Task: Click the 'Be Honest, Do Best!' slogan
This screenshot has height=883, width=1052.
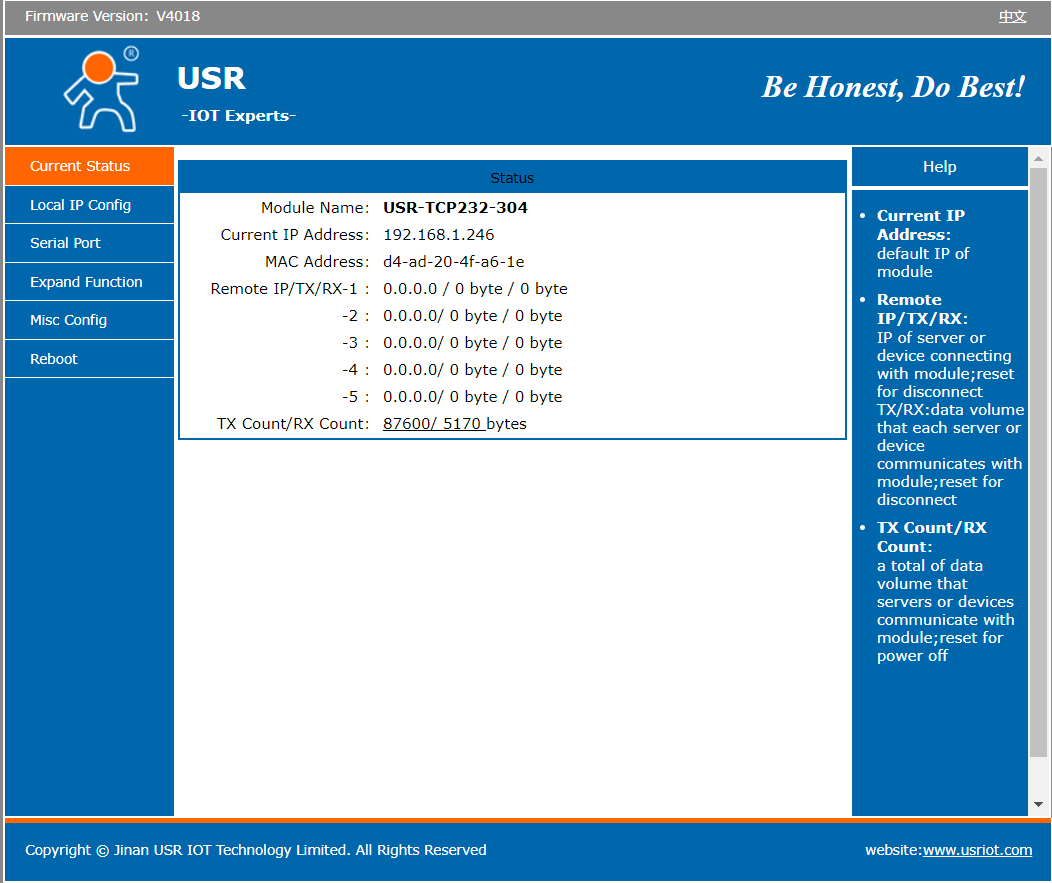Action: pos(893,87)
